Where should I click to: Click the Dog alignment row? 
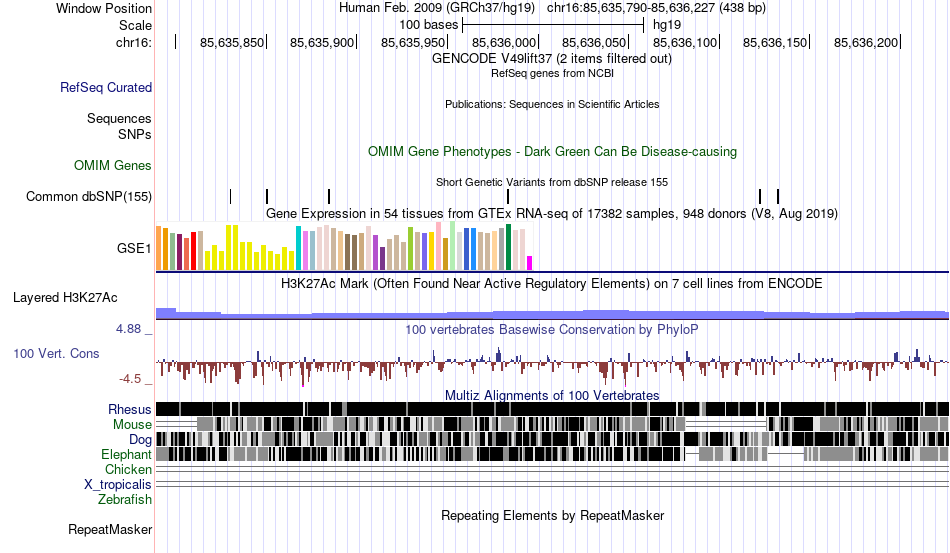point(552,439)
